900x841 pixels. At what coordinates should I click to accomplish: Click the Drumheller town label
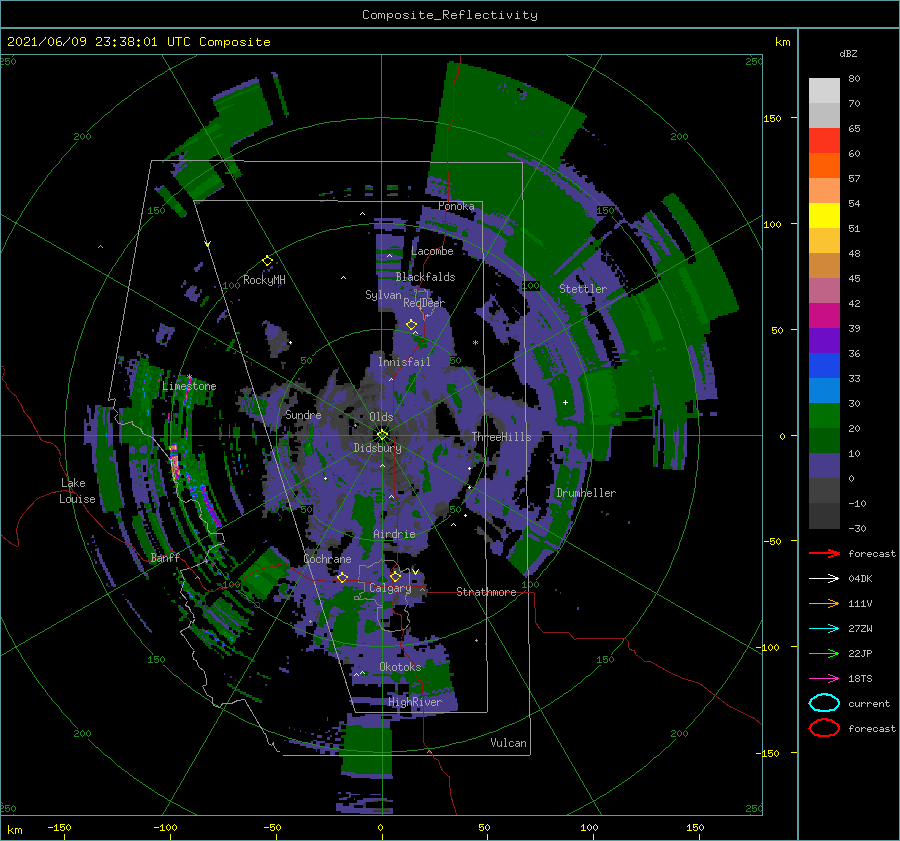tap(586, 493)
